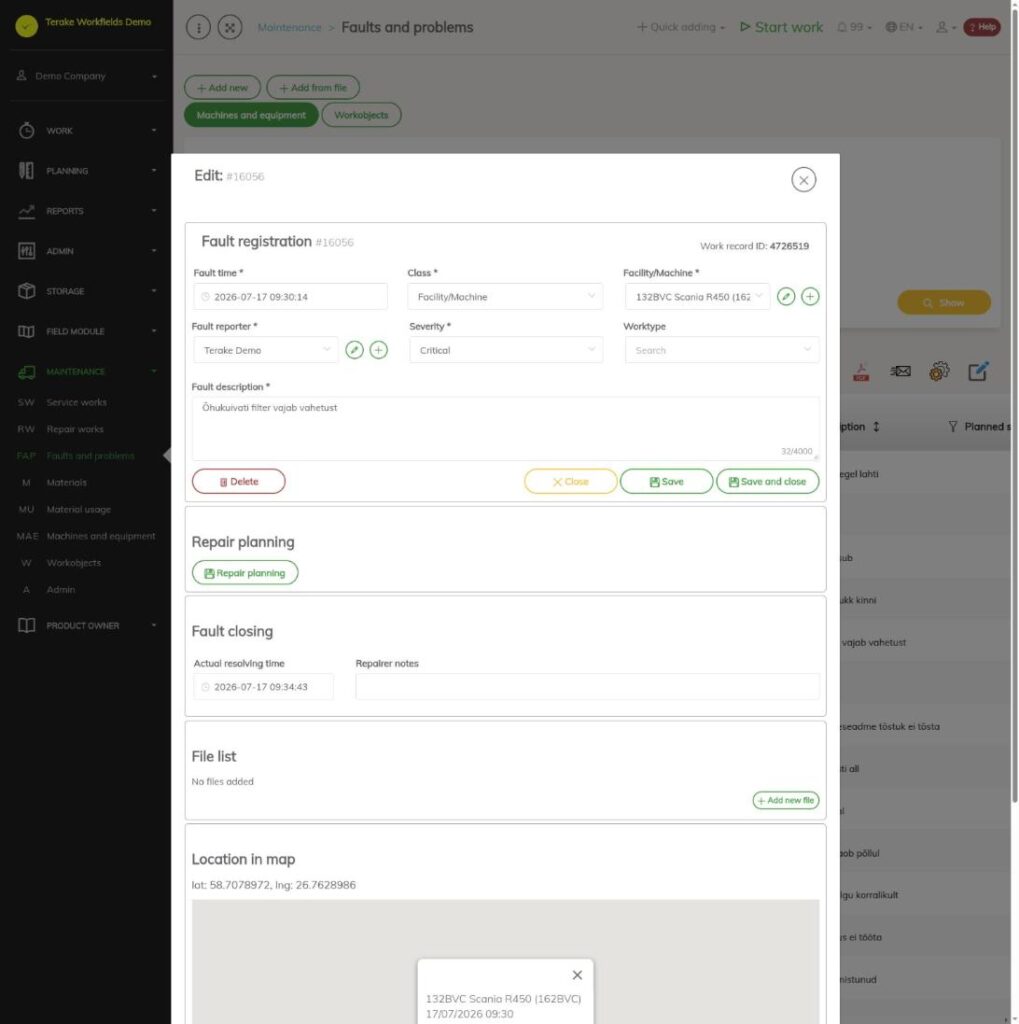Export the list as PDF
Screen dimensions: 1019x1024
[861, 372]
